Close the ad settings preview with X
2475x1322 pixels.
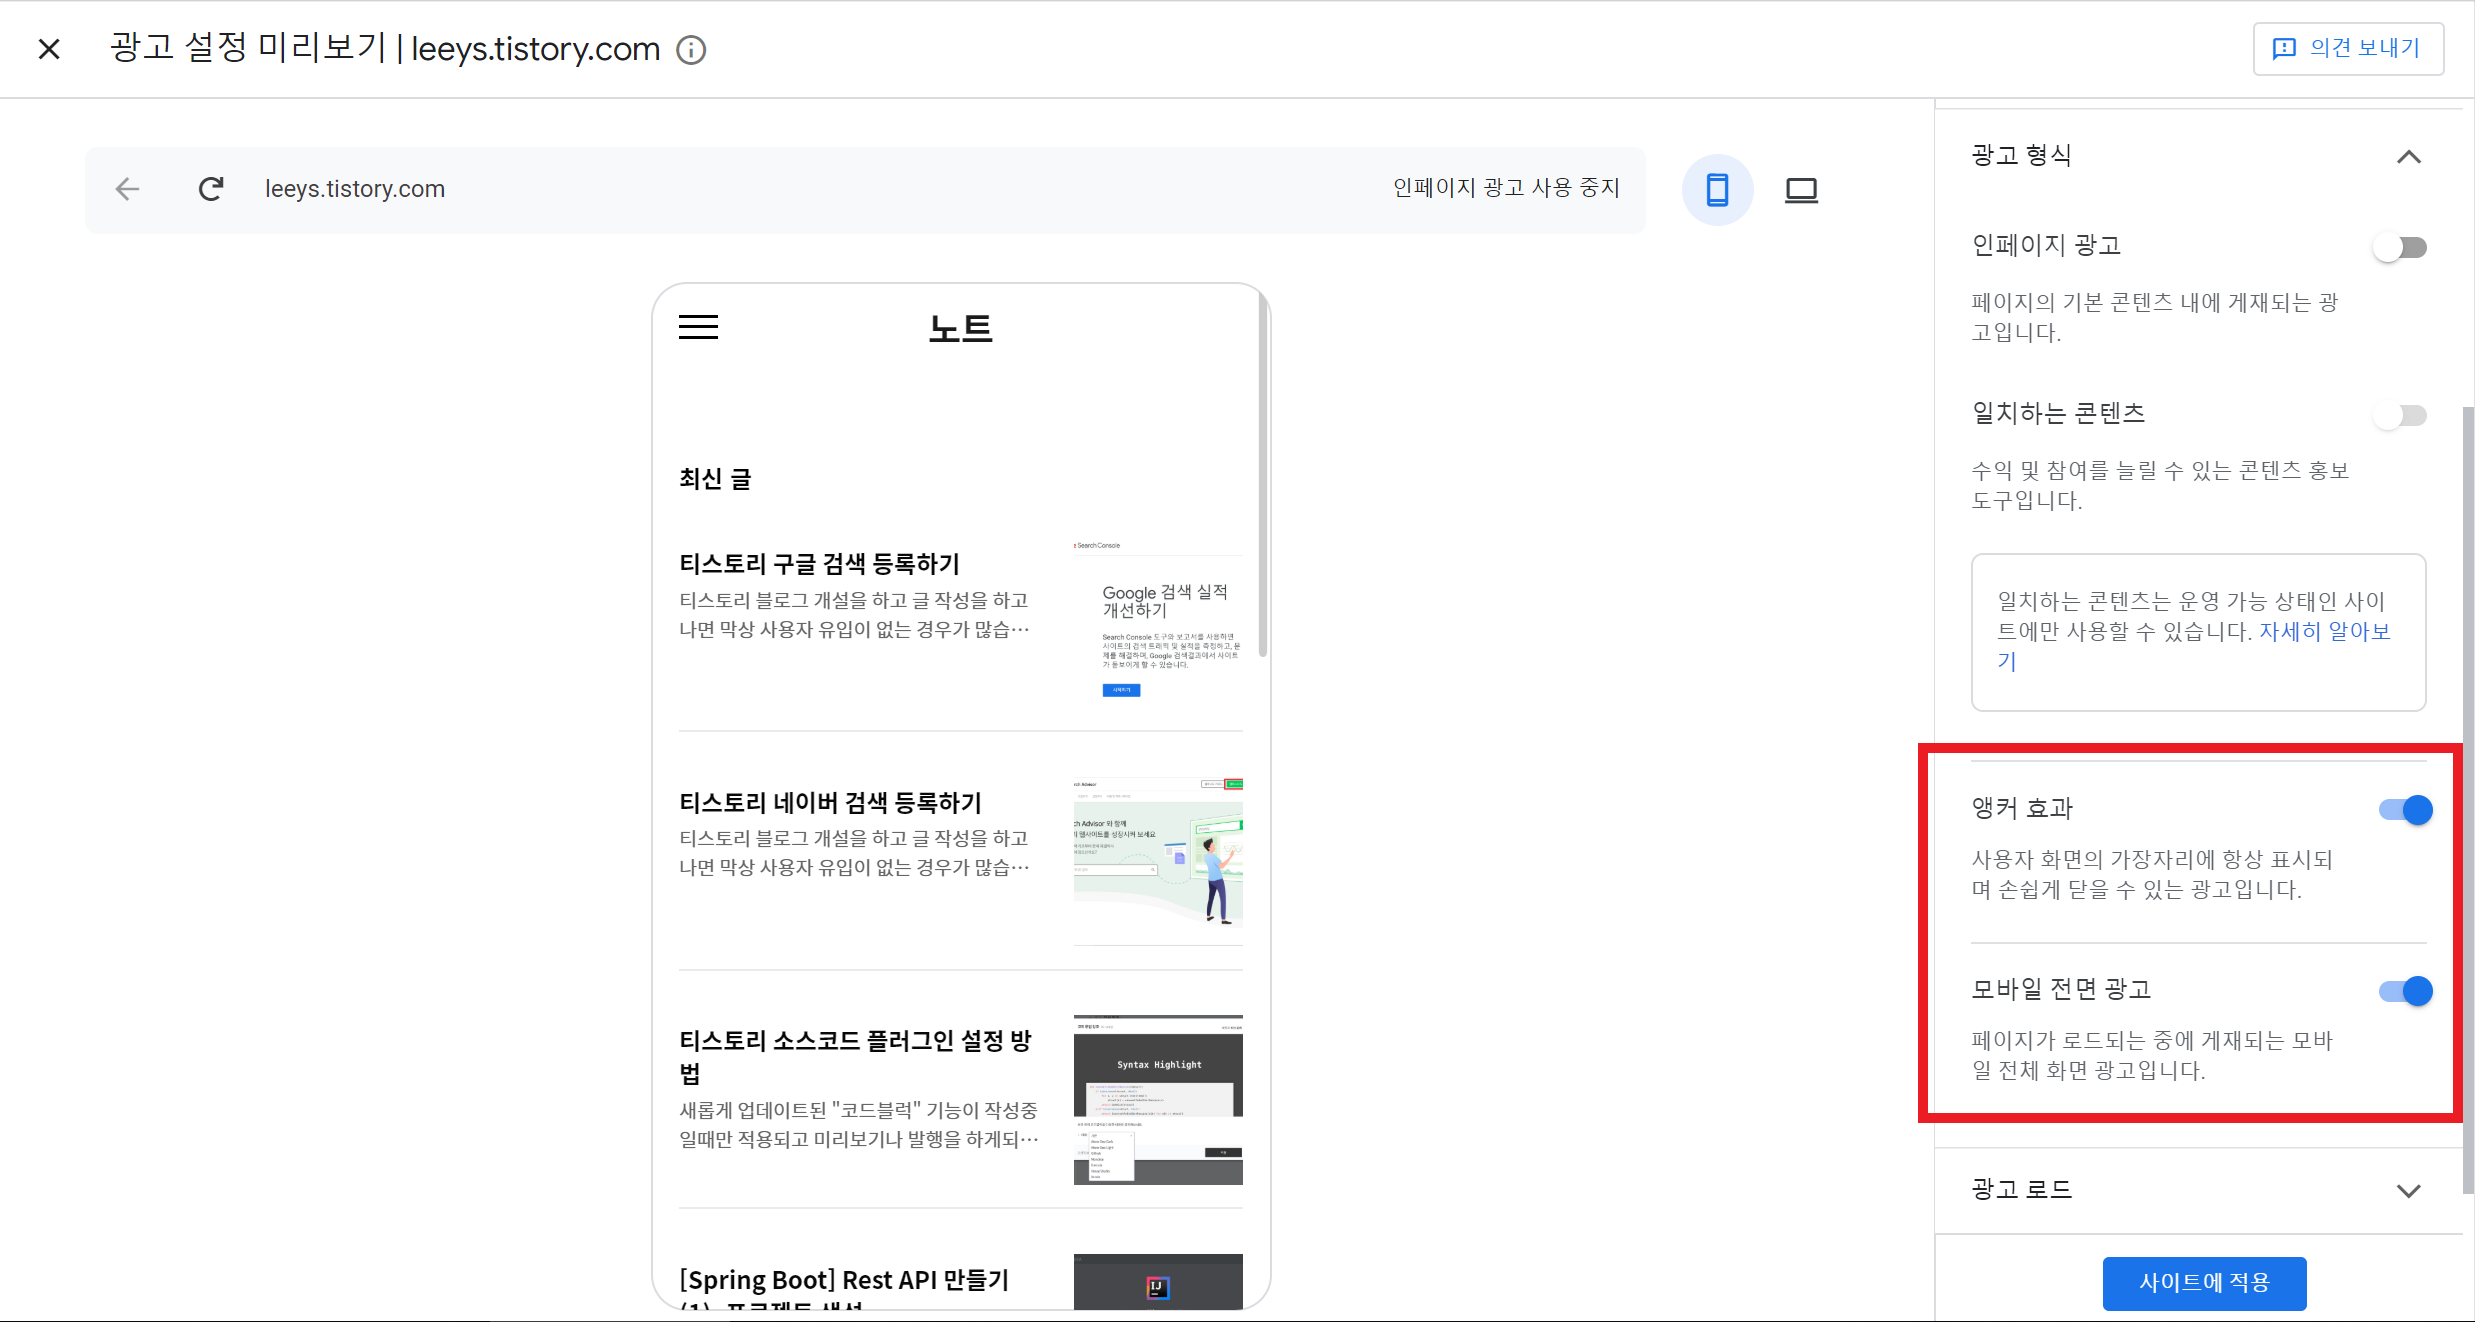coord(49,48)
